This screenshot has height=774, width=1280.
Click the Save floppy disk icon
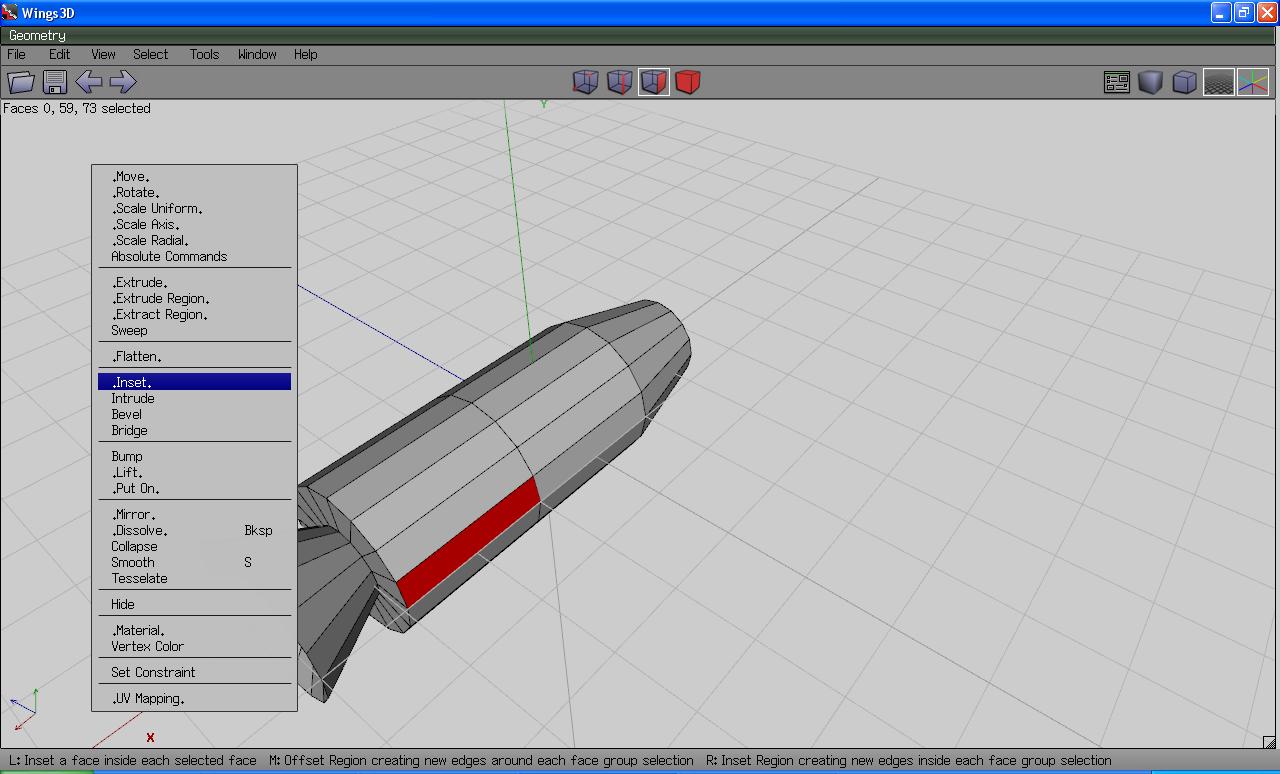click(x=55, y=82)
